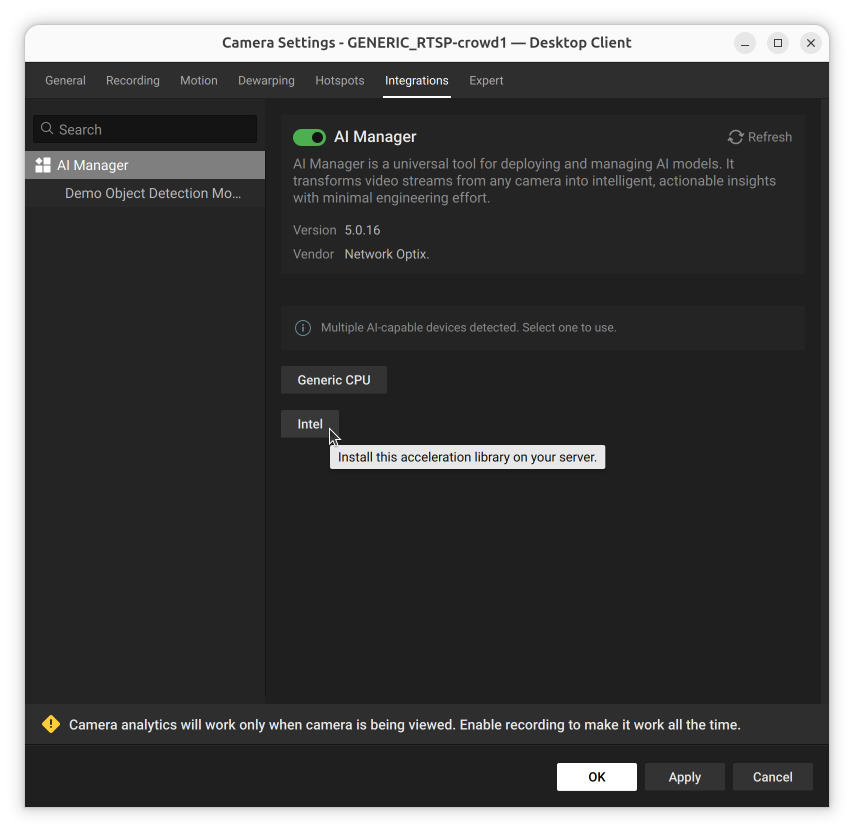Focus the Search integrations field
Viewport: 854px width, 832px height.
point(145,129)
